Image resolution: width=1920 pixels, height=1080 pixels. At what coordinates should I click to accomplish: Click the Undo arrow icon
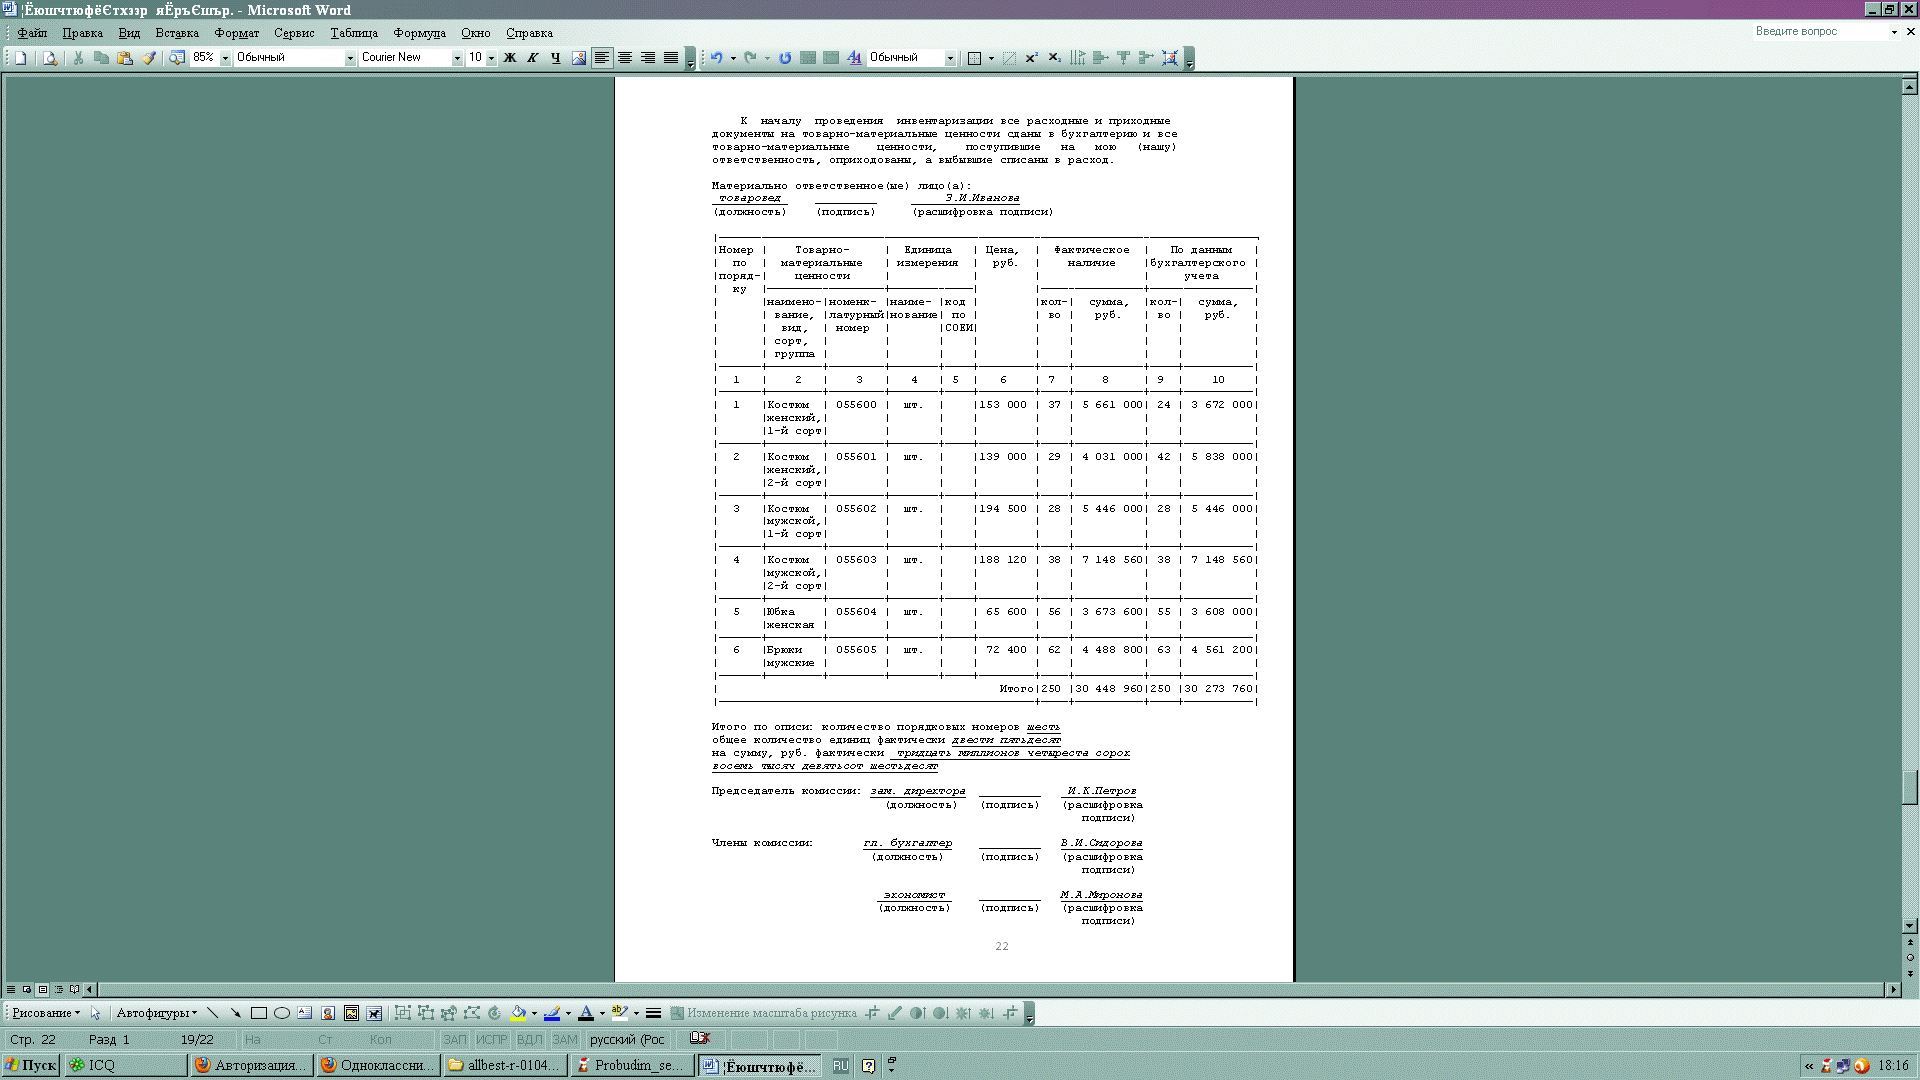point(716,58)
